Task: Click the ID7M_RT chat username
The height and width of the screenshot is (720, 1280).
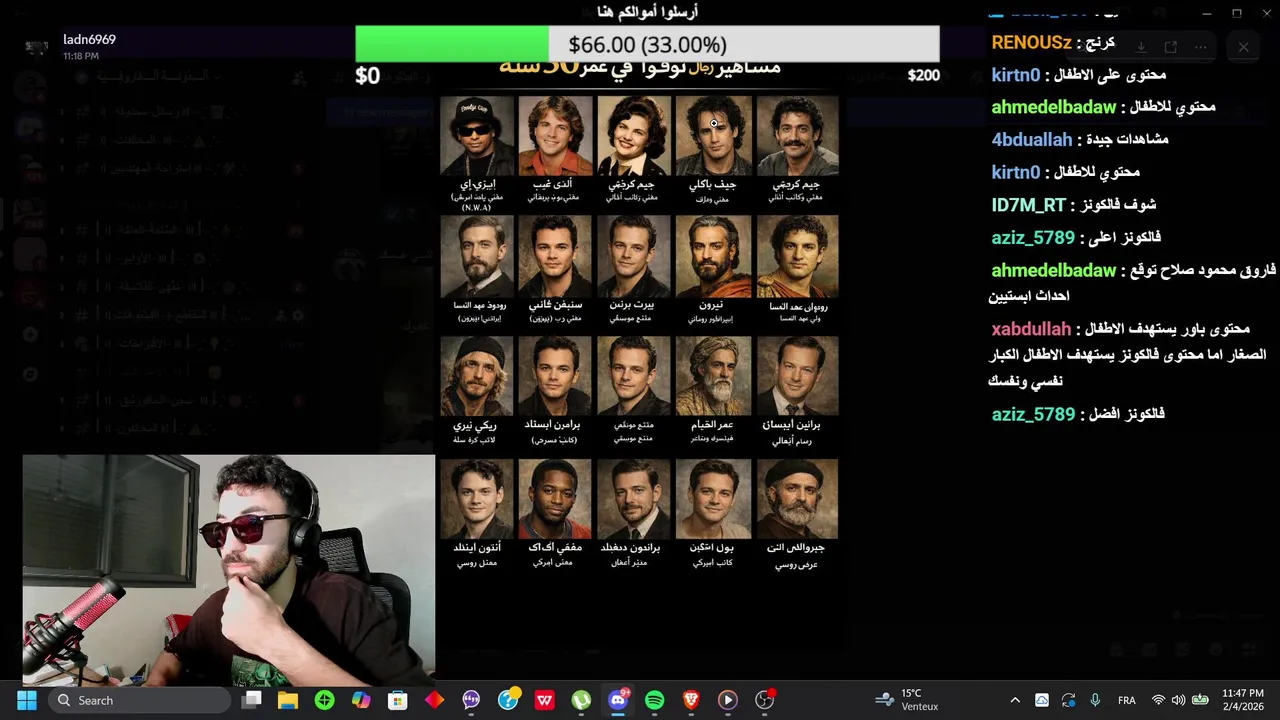Action: click(x=1028, y=204)
